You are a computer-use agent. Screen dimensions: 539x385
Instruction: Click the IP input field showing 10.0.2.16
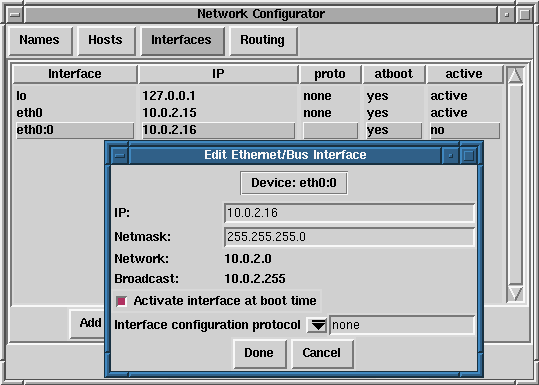click(349, 213)
